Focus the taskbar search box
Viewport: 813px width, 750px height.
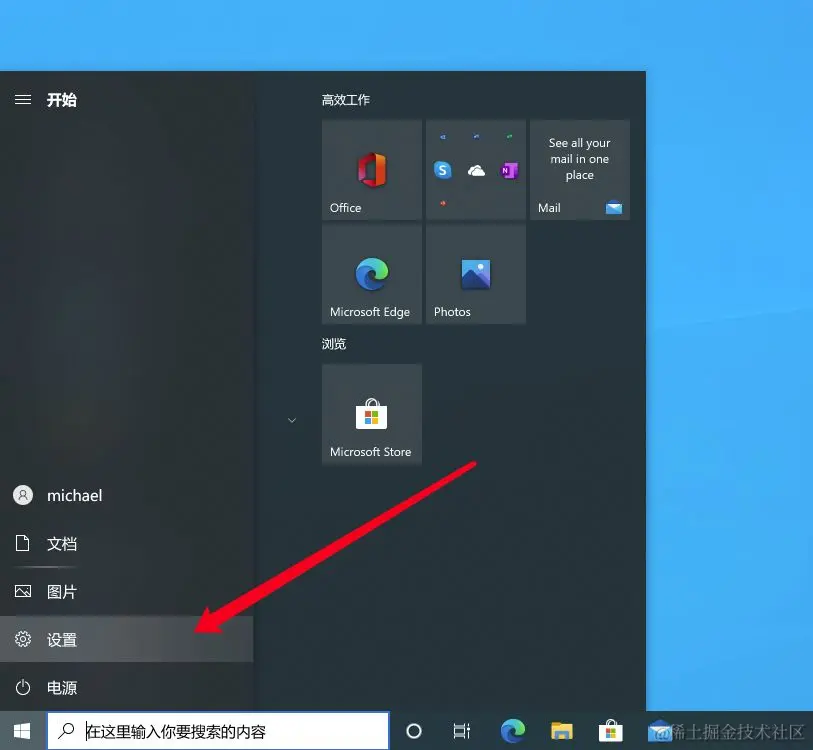218,731
